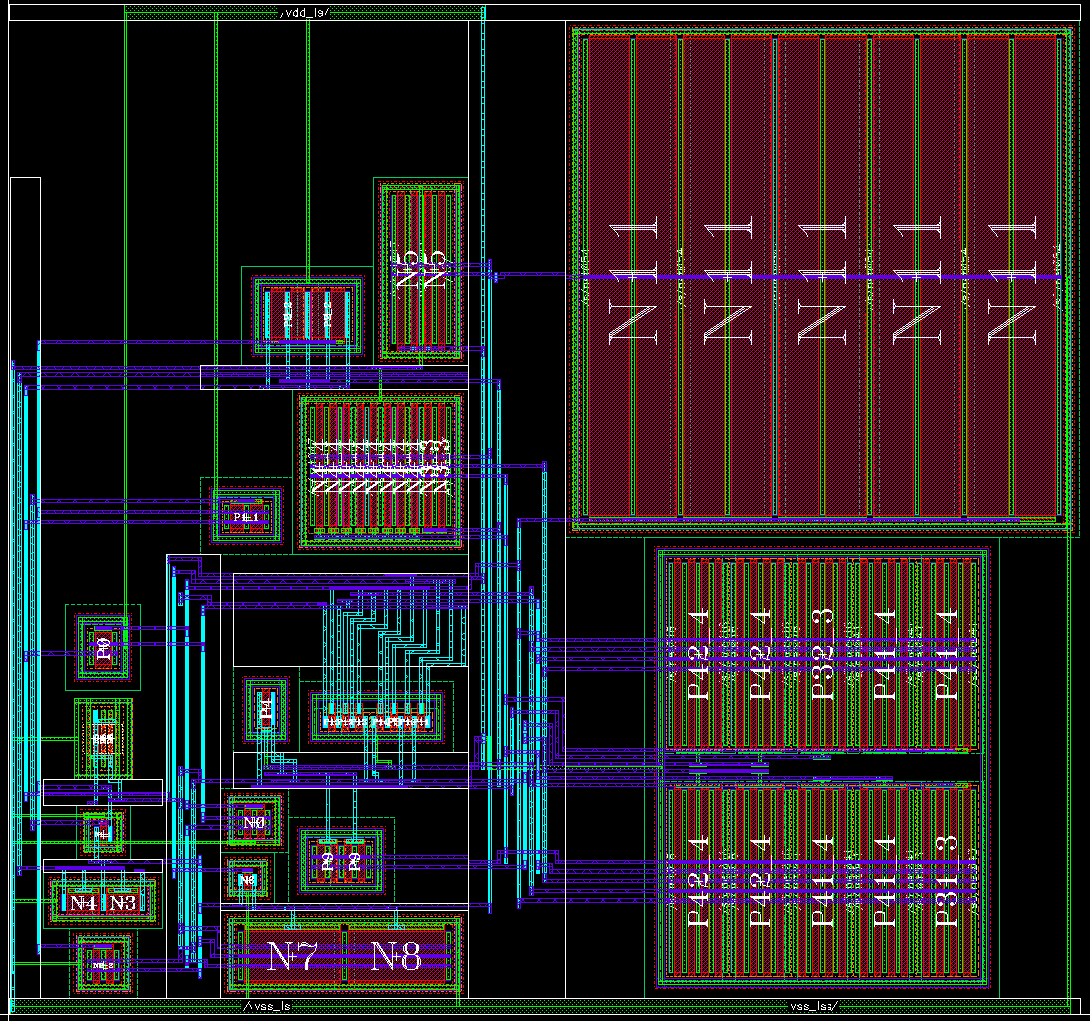Select the N0 transistor cell
Viewport: 1090px width, 1021px height.
click(x=254, y=822)
